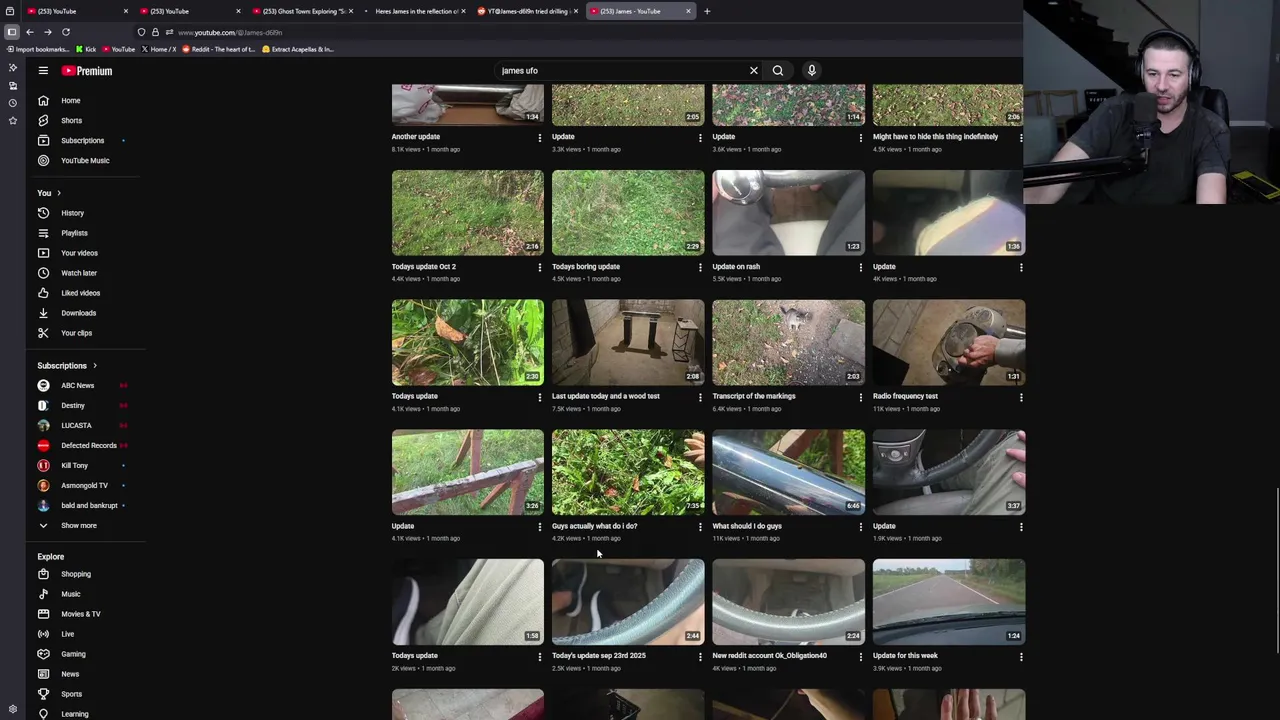Click the 'Todays boring update' video title

click(x=586, y=267)
